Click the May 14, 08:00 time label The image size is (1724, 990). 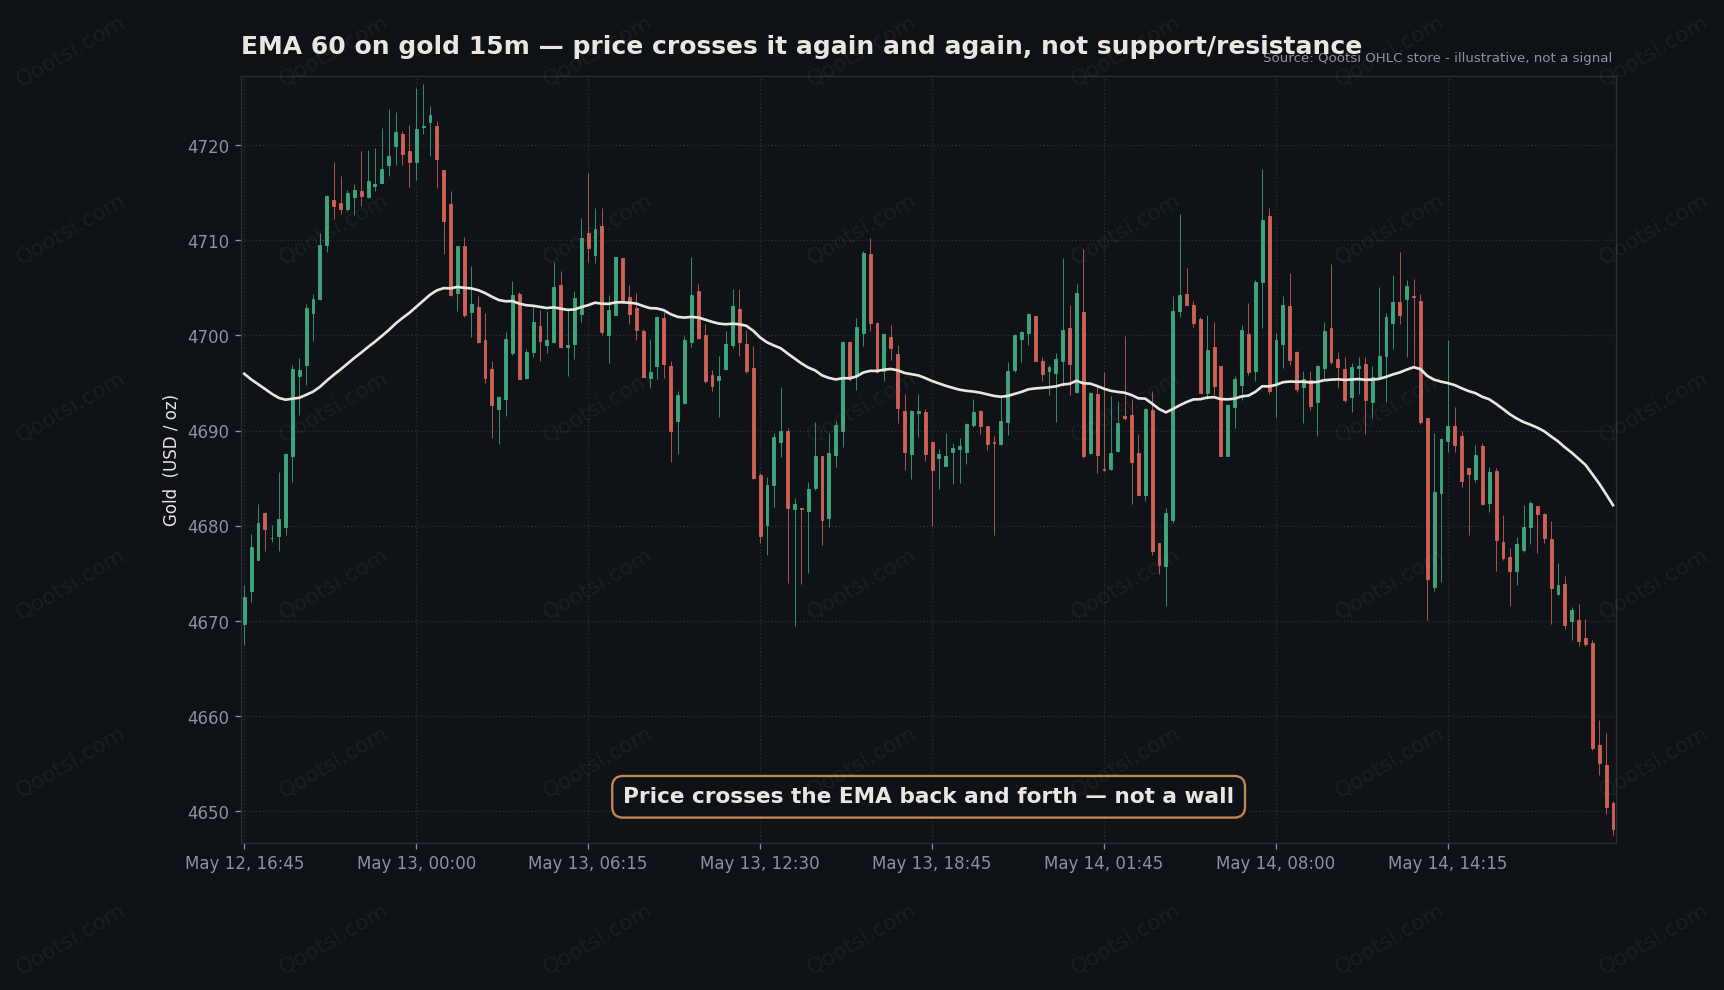coord(1275,863)
